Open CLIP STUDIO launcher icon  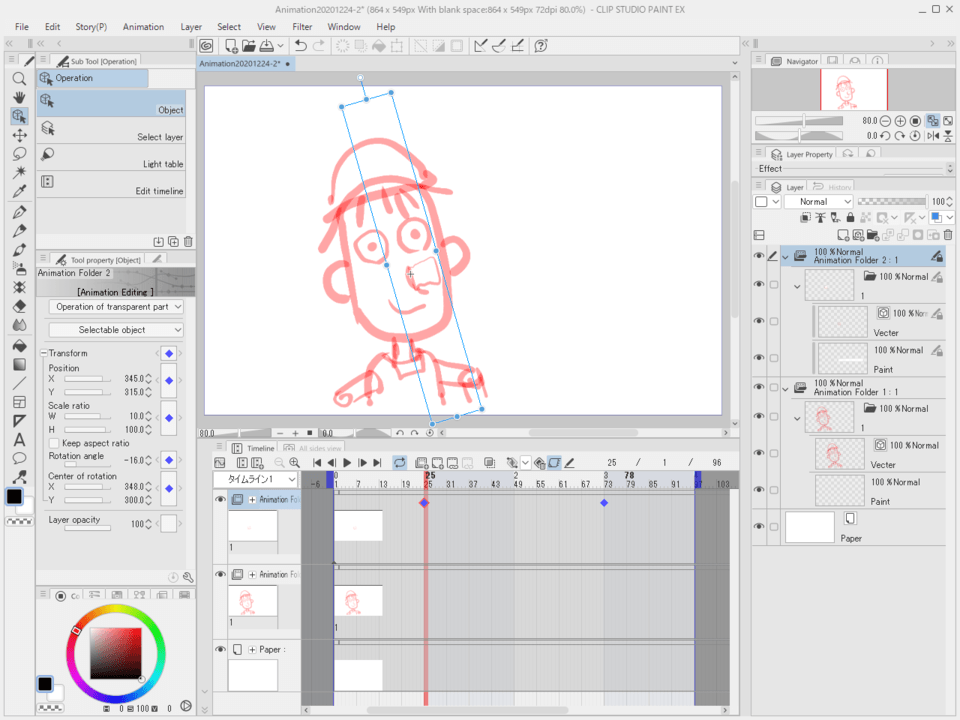(206, 46)
